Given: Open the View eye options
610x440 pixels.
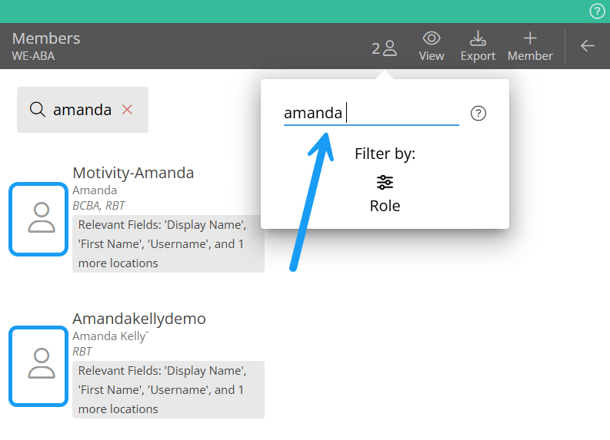Looking at the screenshot, I should coord(431,45).
